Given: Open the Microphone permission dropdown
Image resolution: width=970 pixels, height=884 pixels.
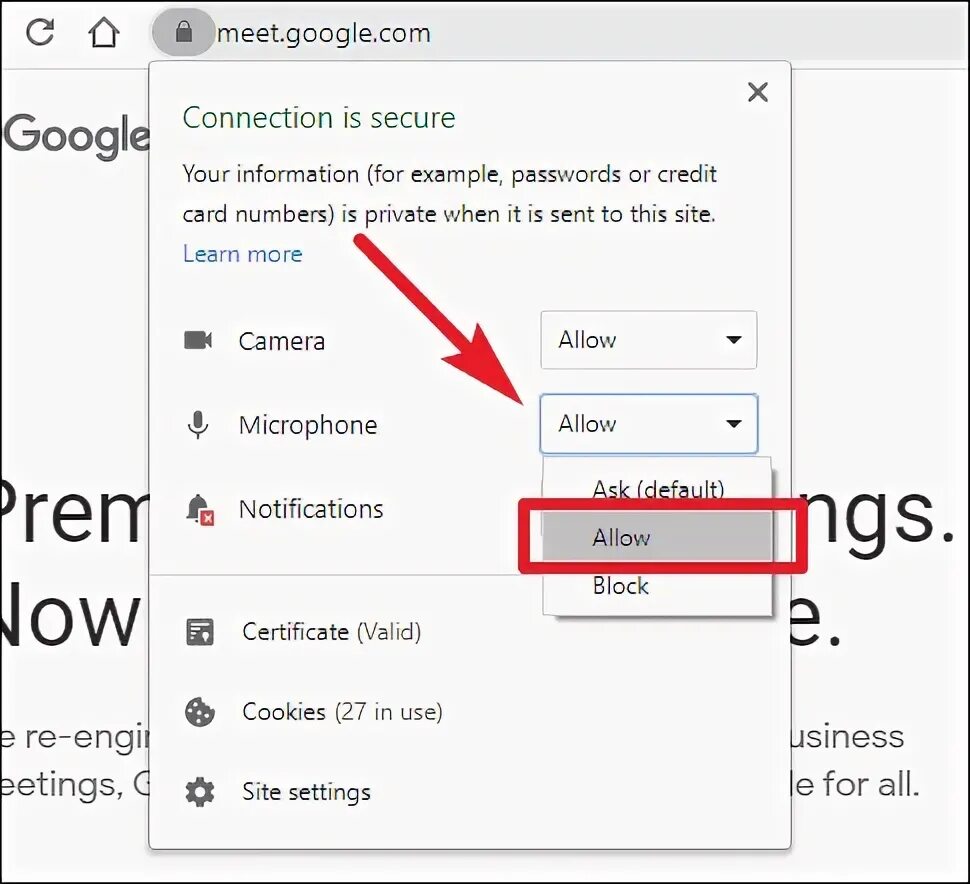Looking at the screenshot, I should coord(648,424).
